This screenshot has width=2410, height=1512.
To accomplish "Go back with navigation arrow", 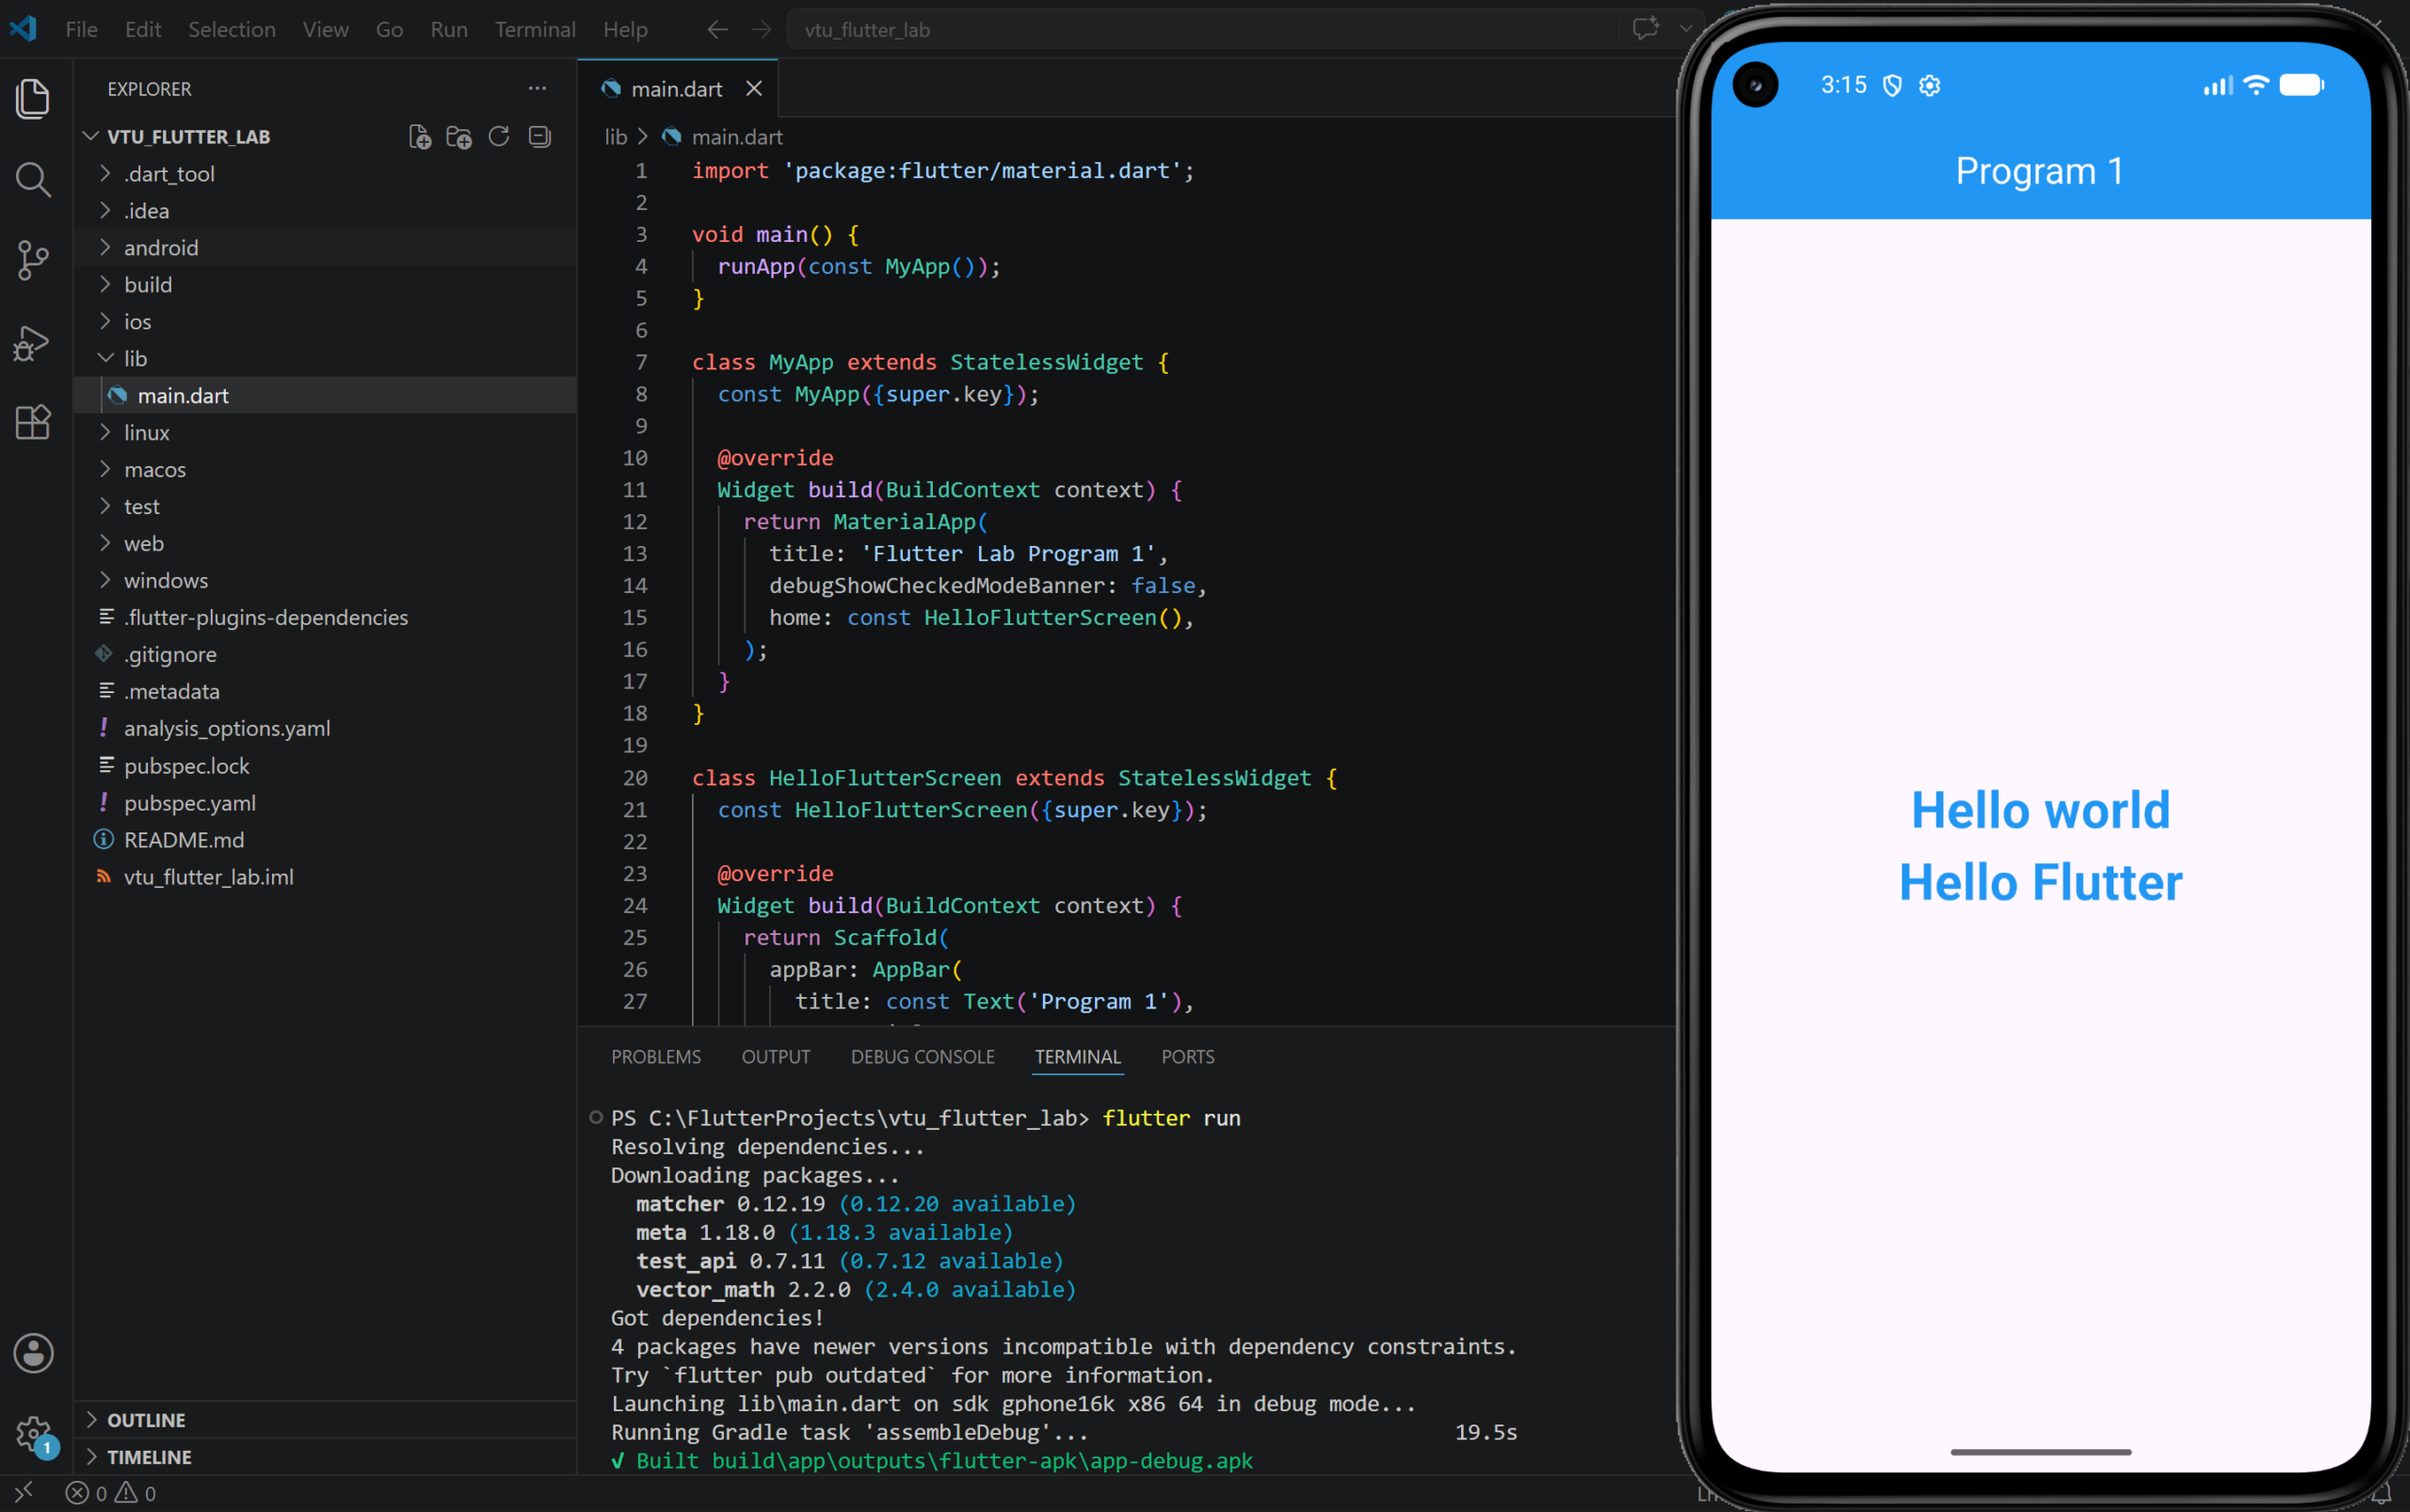I will 717,29.
